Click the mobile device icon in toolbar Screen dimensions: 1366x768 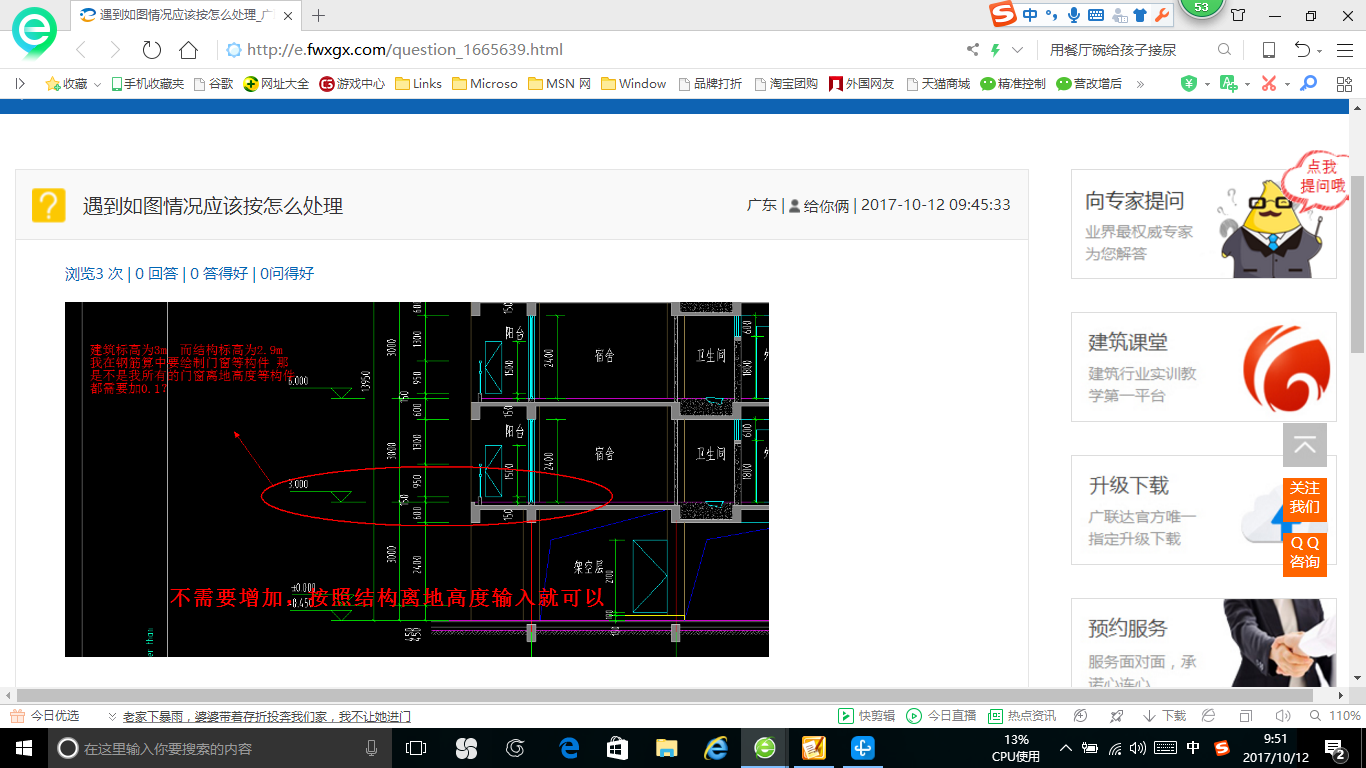[1268, 50]
